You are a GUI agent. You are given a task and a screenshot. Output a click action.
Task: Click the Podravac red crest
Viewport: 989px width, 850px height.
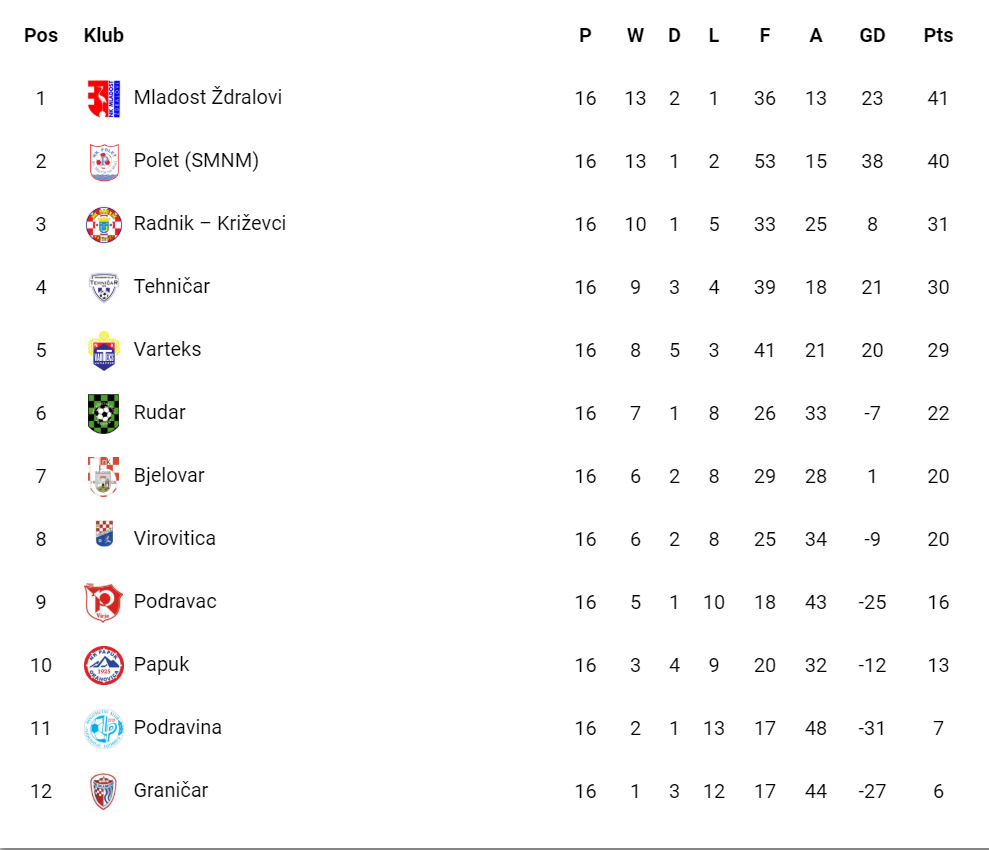coord(103,603)
